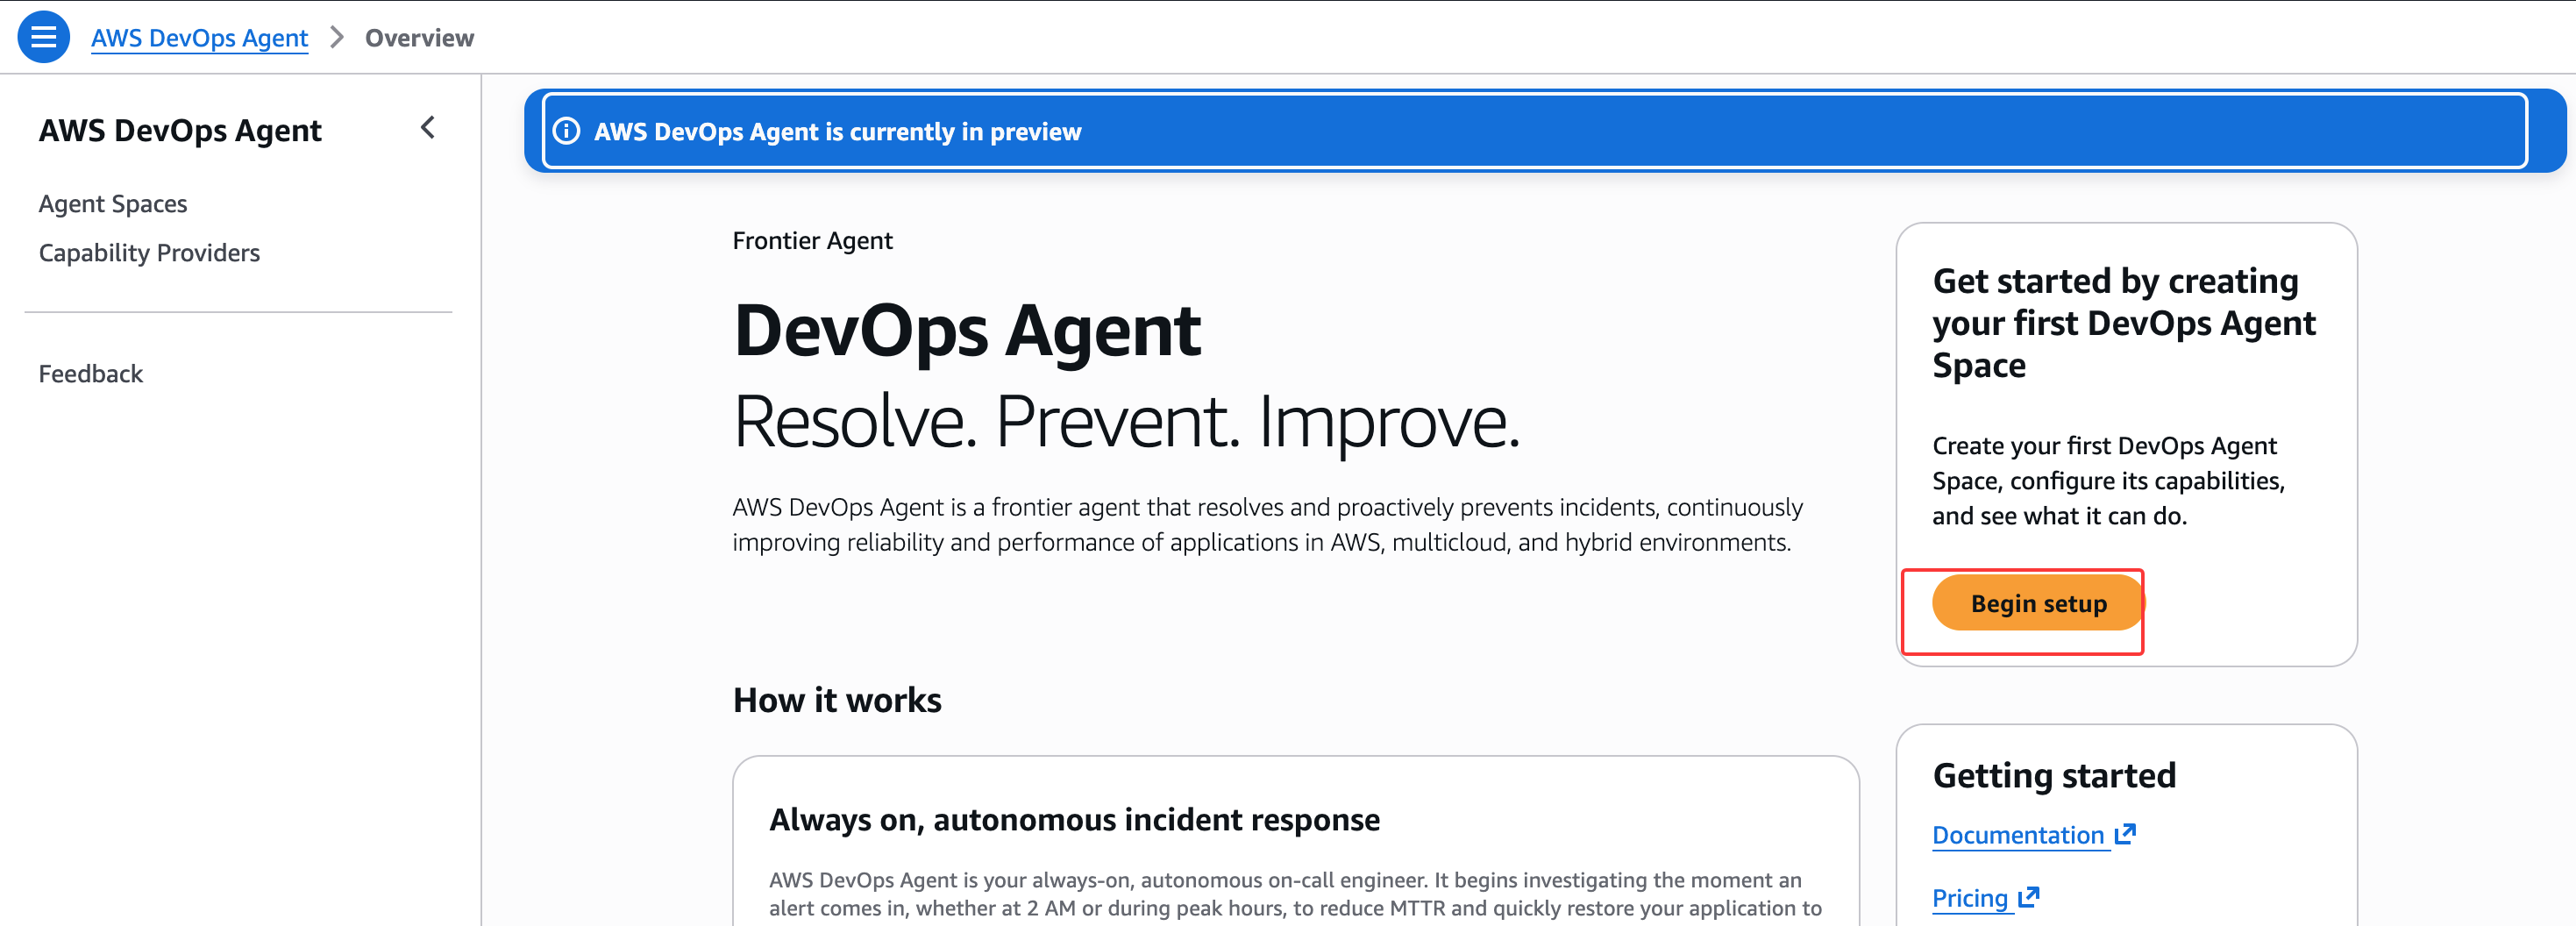2576x926 pixels.
Task: Open the Feedback sidebar link
Action: click(91, 373)
